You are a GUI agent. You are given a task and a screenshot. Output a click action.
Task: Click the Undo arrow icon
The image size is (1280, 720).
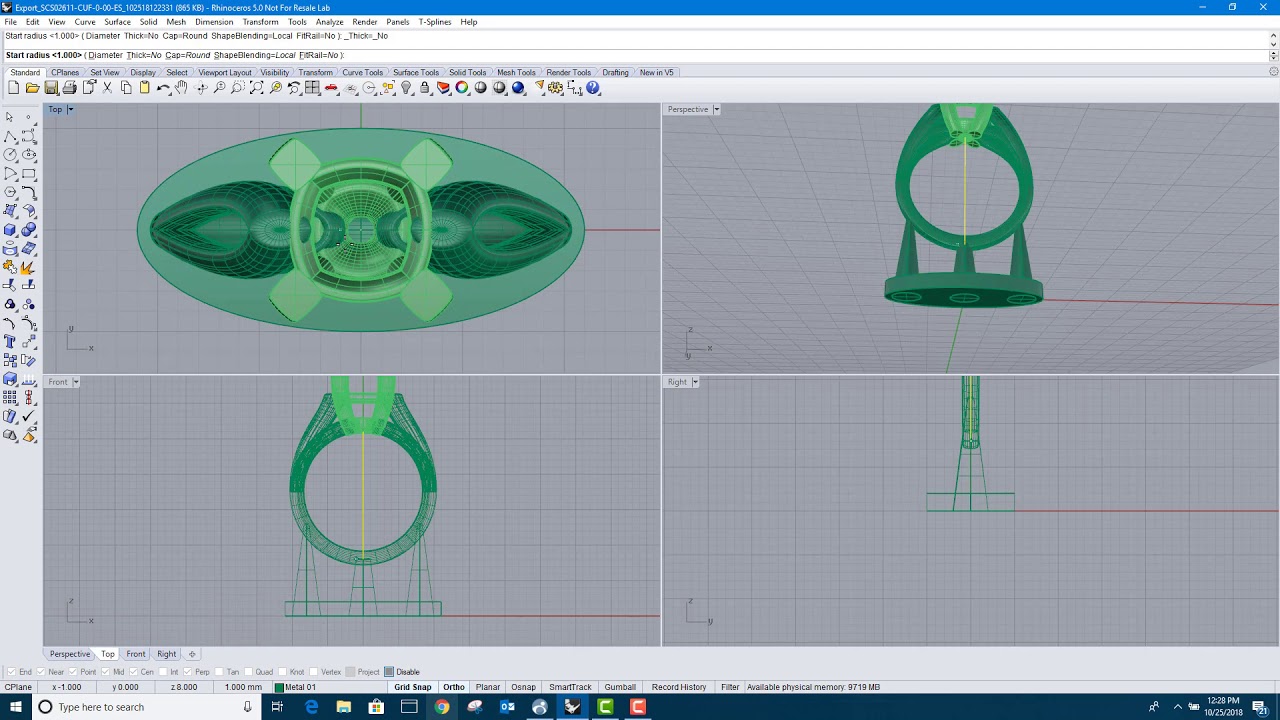pos(163,88)
